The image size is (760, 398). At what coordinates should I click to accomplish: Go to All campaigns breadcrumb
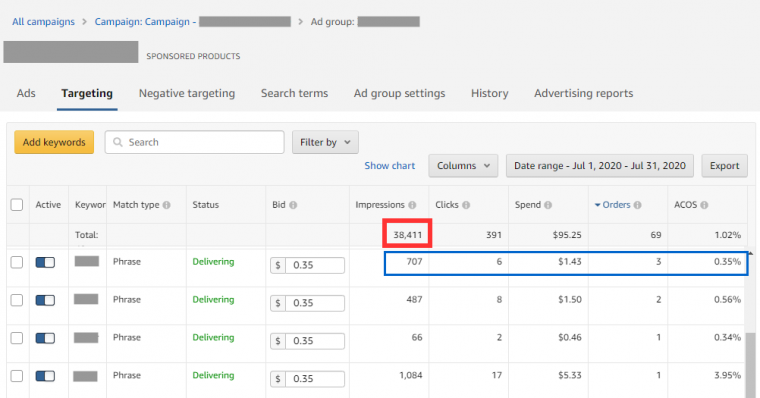[44, 22]
